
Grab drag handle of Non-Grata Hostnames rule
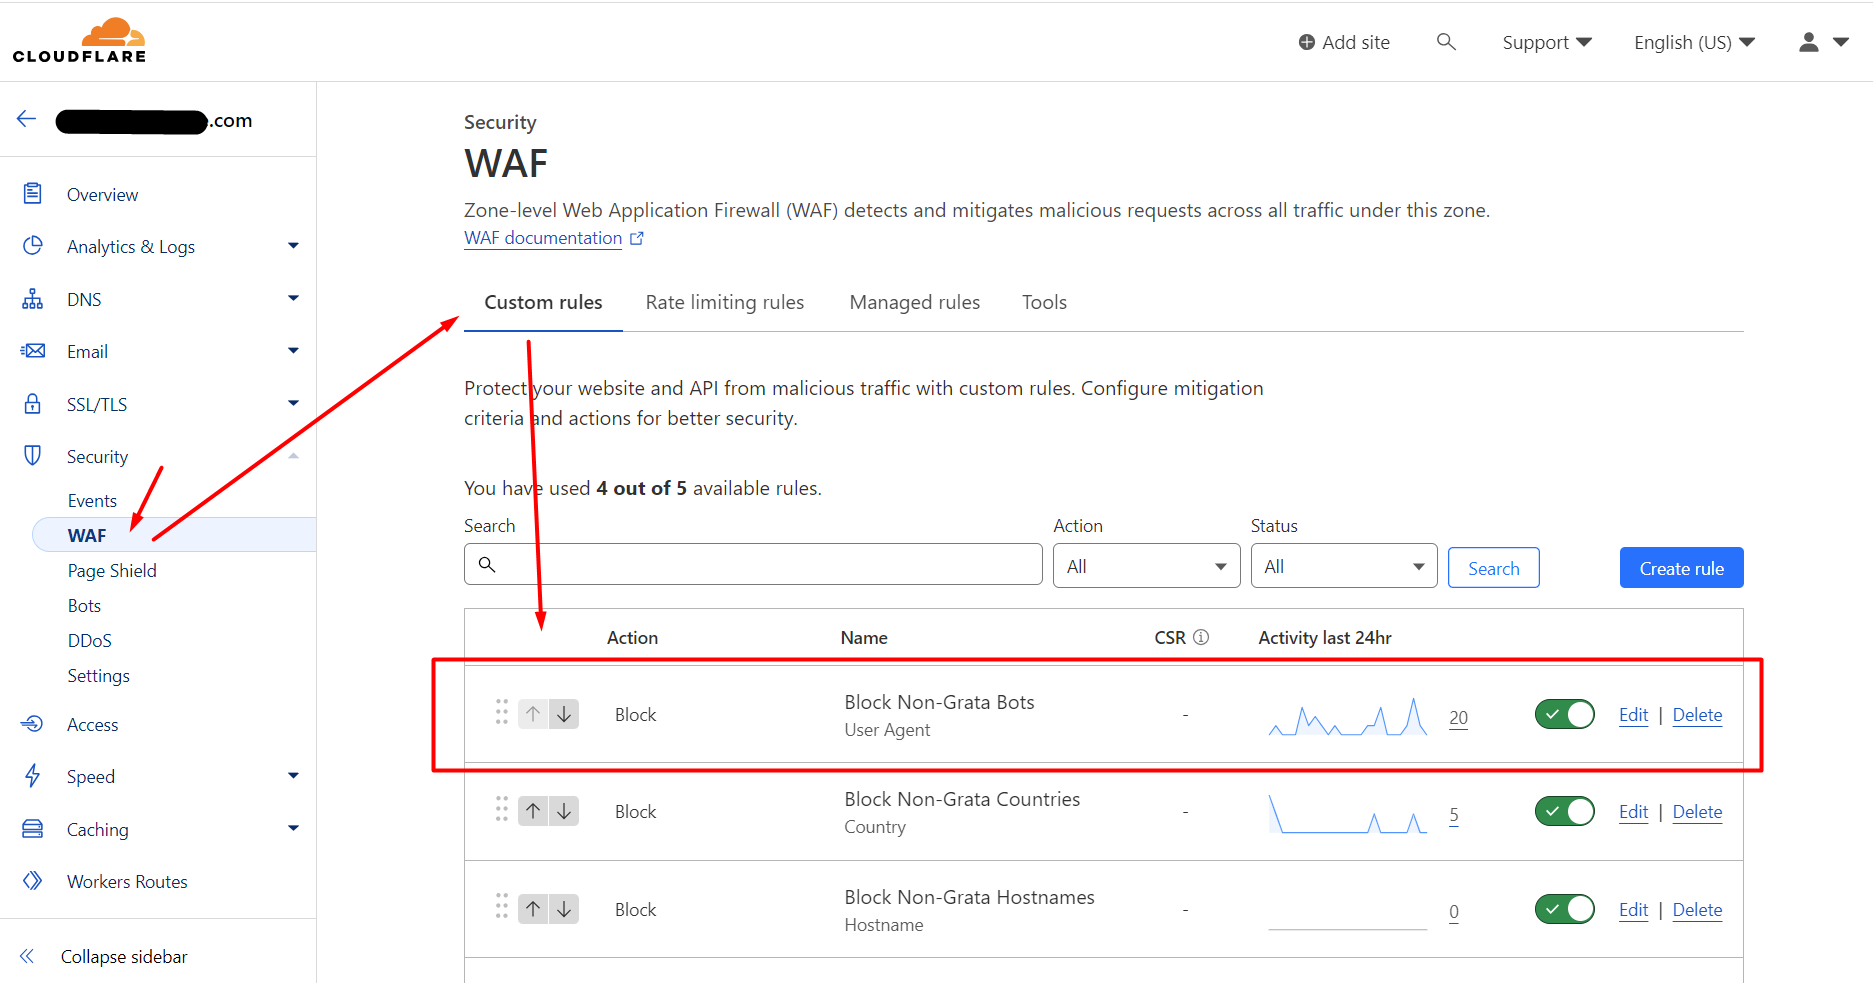click(502, 907)
